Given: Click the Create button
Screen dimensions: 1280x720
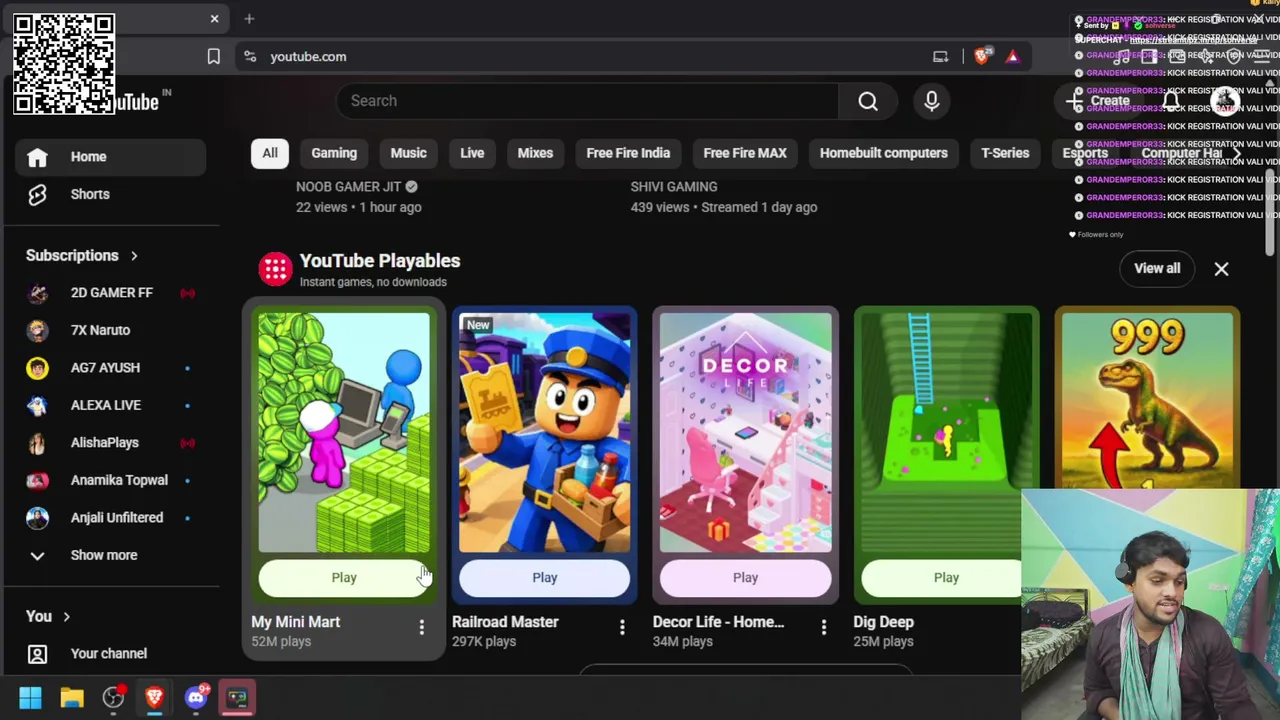Looking at the screenshot, I should click(x=1100, y=101).
